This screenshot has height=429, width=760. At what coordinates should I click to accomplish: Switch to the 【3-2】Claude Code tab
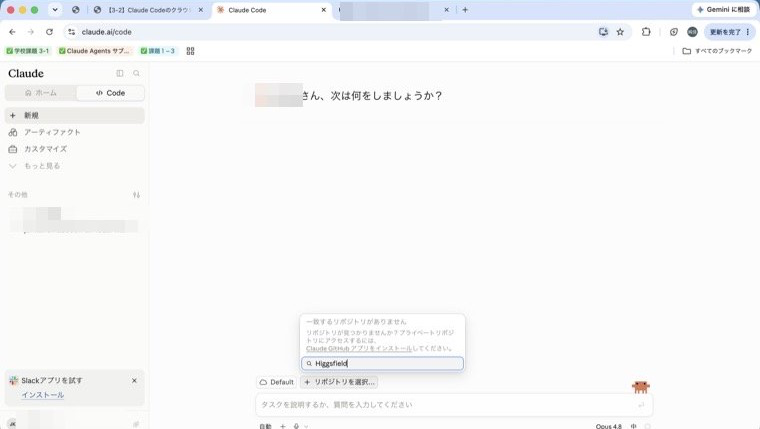click(148, 10)
